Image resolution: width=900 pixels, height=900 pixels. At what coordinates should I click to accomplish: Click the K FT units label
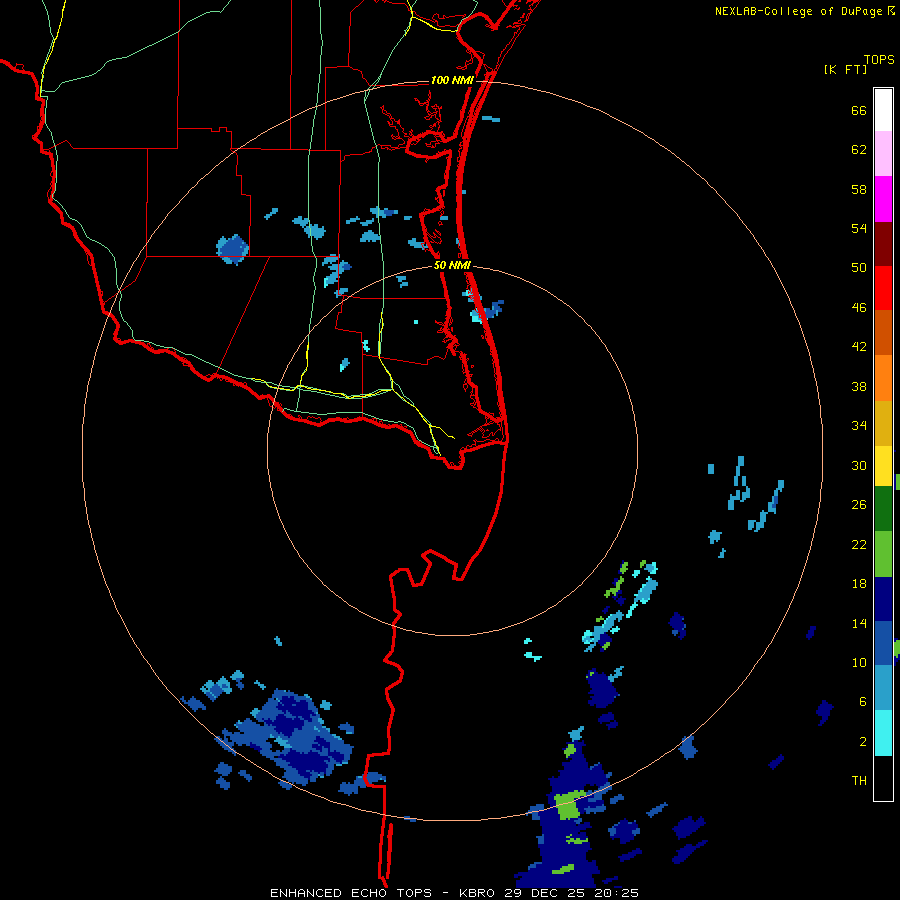pyautogui.click(x=845, y=70)
